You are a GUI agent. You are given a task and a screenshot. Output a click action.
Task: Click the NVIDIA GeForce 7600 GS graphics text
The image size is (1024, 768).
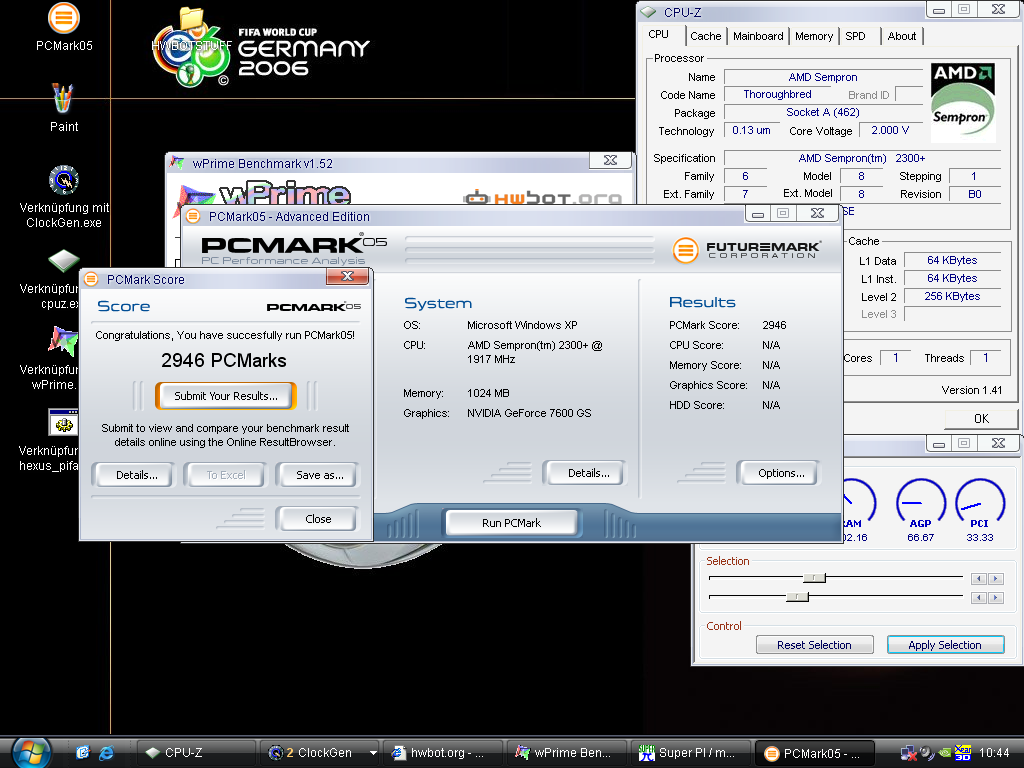point(529,413)
